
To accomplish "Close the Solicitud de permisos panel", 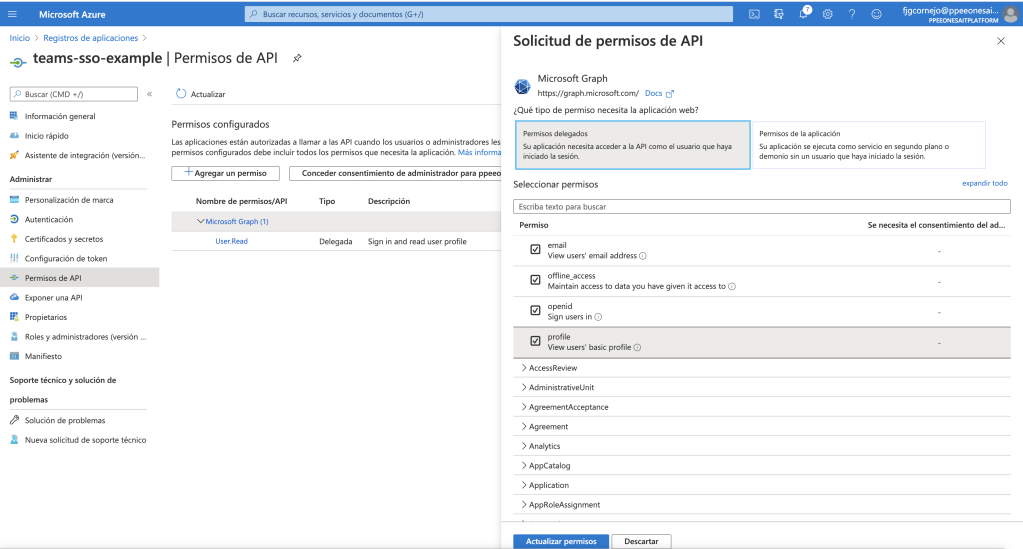I will [1001, 41].
